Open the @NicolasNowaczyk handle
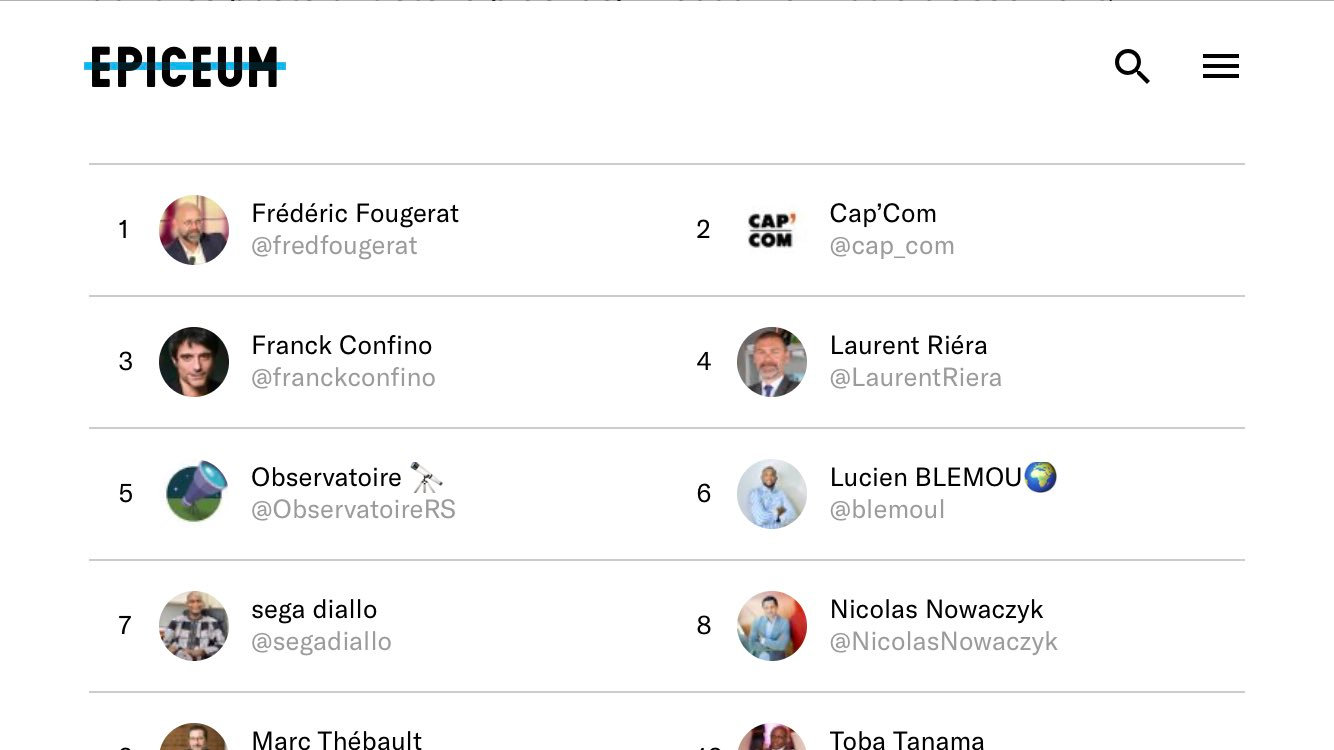1334x750 pixels. pyautogui.click(x=944, y=642)
